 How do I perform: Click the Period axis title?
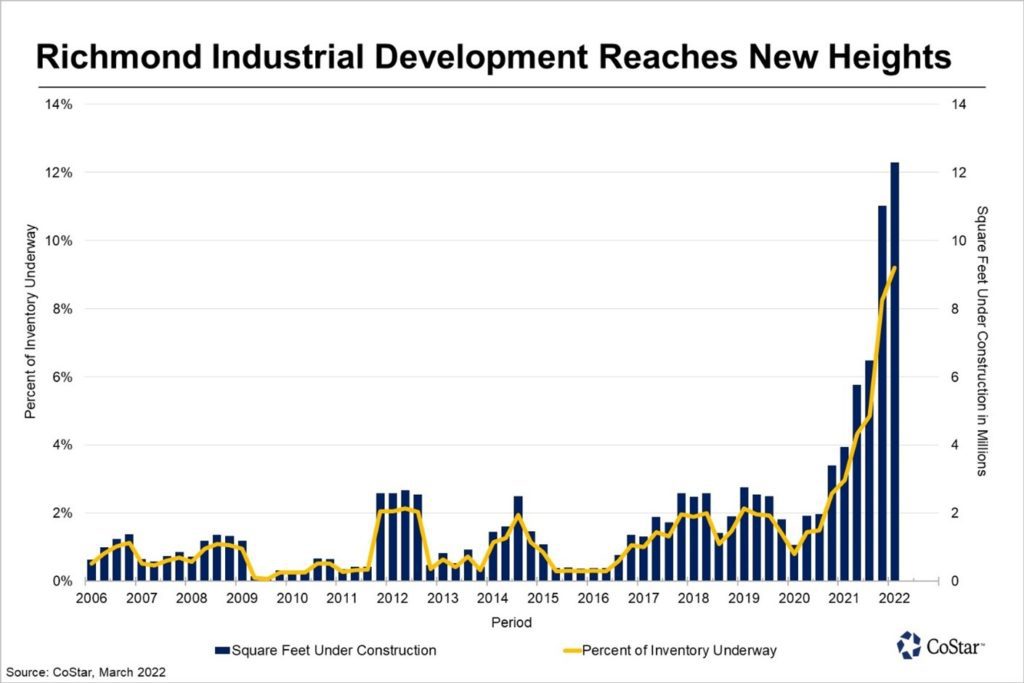[x=511, y=622]
